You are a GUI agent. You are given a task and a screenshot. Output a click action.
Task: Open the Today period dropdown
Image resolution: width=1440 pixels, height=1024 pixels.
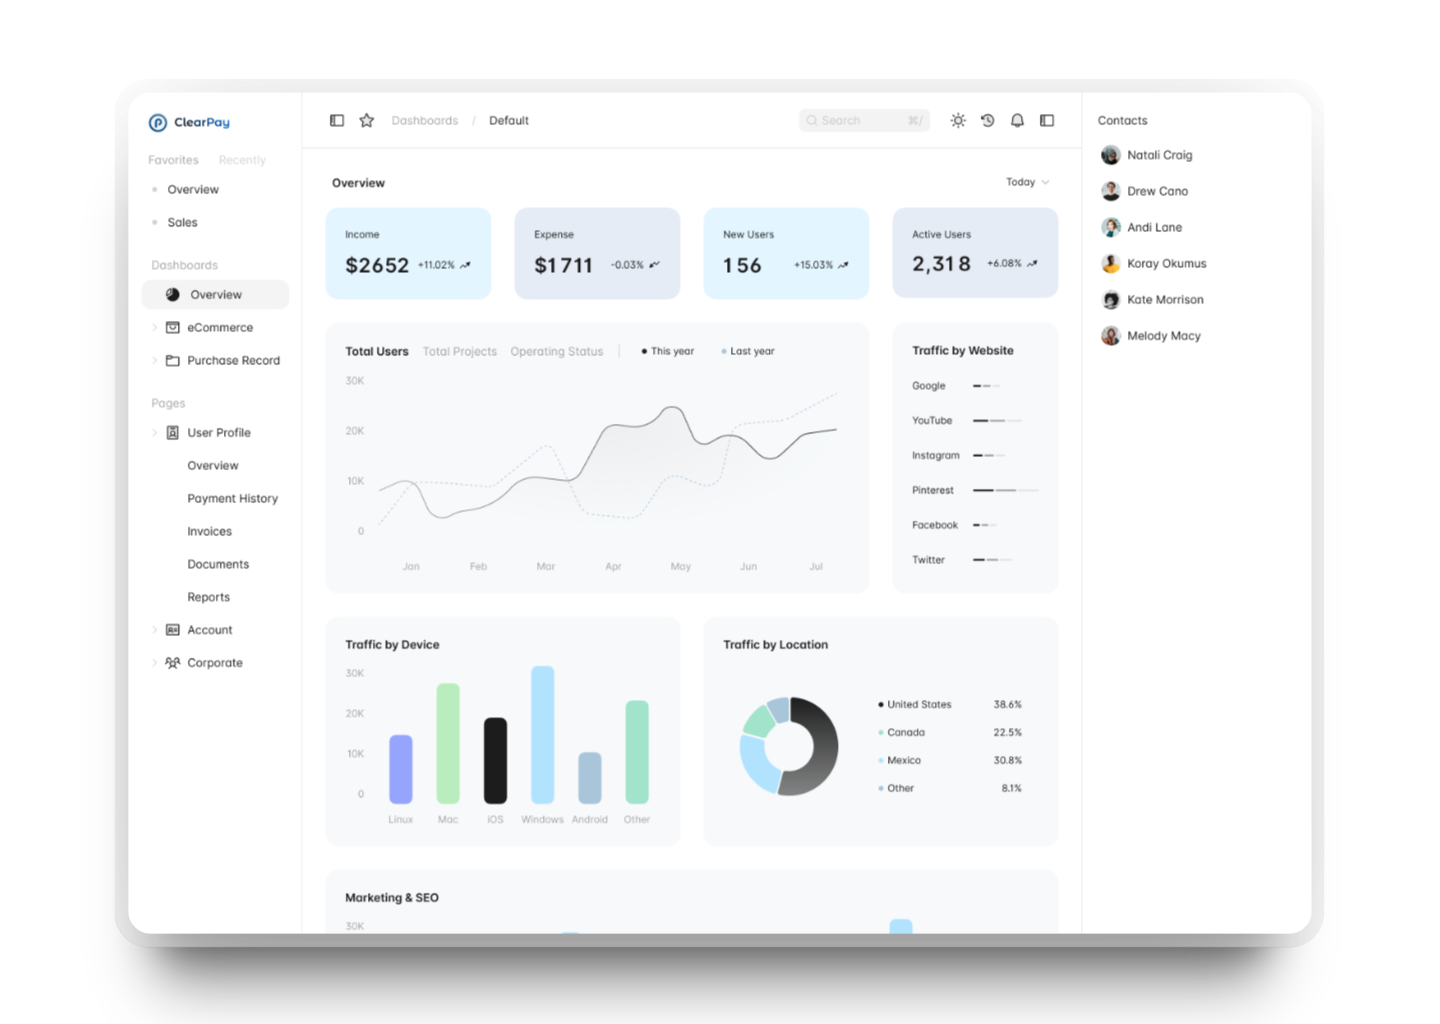tap(1027, 182)
